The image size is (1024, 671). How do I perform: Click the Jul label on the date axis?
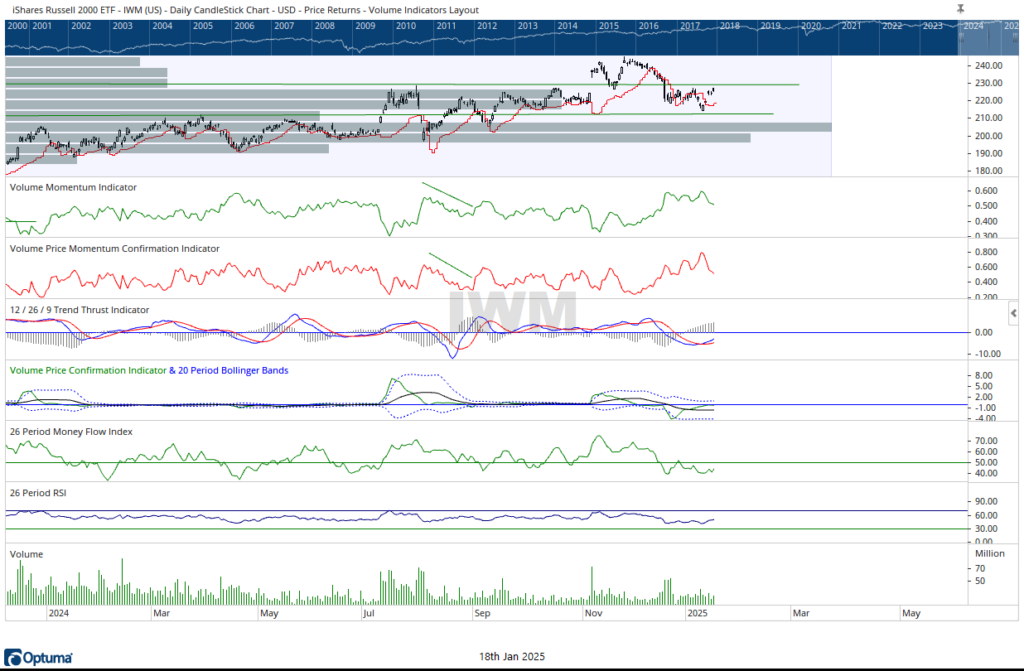tap(369, 612)
